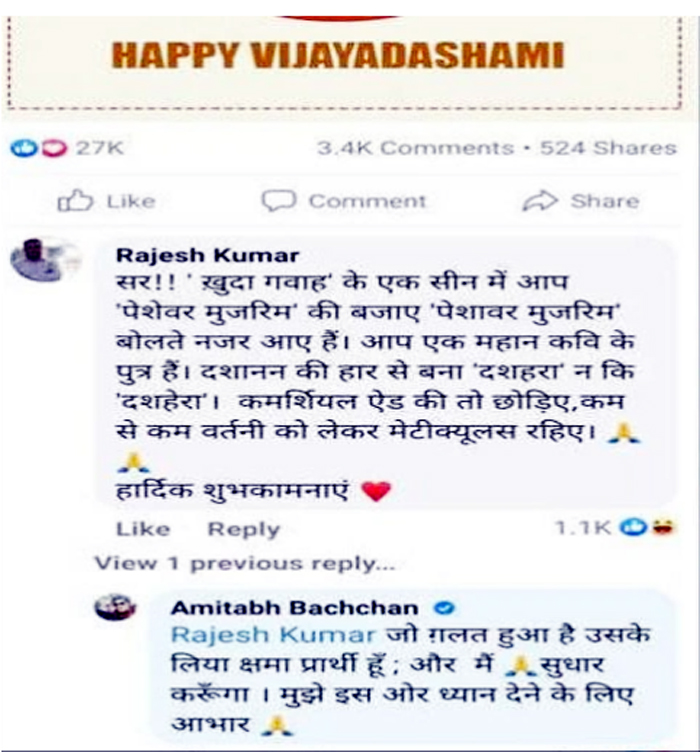Viewport: 700px width, 752px height.
Task: Click the Rajesh Kumar mention in the reply
Action: pyautogui.click(x=273, y=634)
